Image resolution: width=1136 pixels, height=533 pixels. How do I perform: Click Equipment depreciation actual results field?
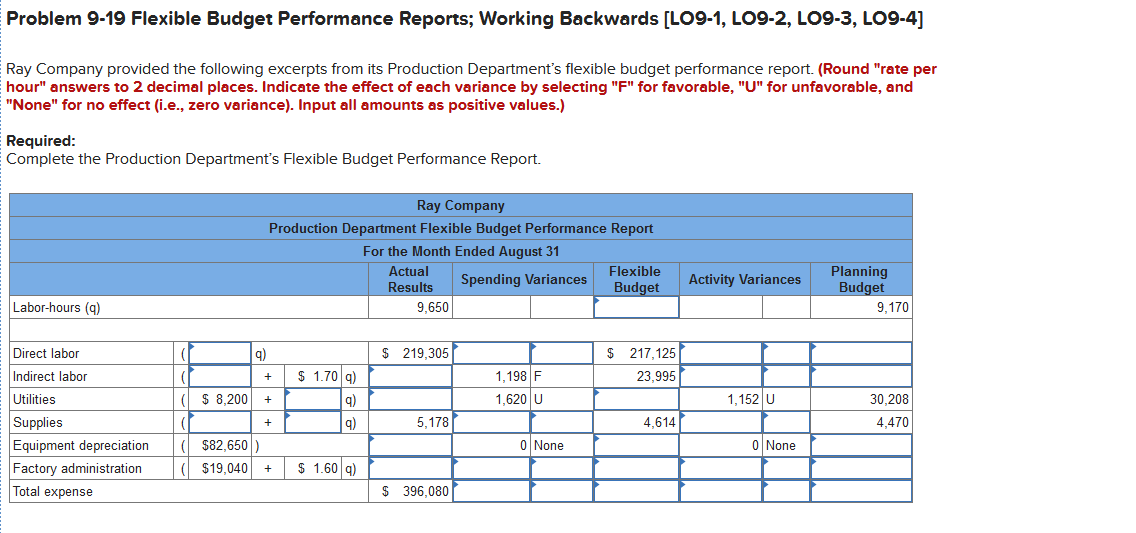(410, 445)
